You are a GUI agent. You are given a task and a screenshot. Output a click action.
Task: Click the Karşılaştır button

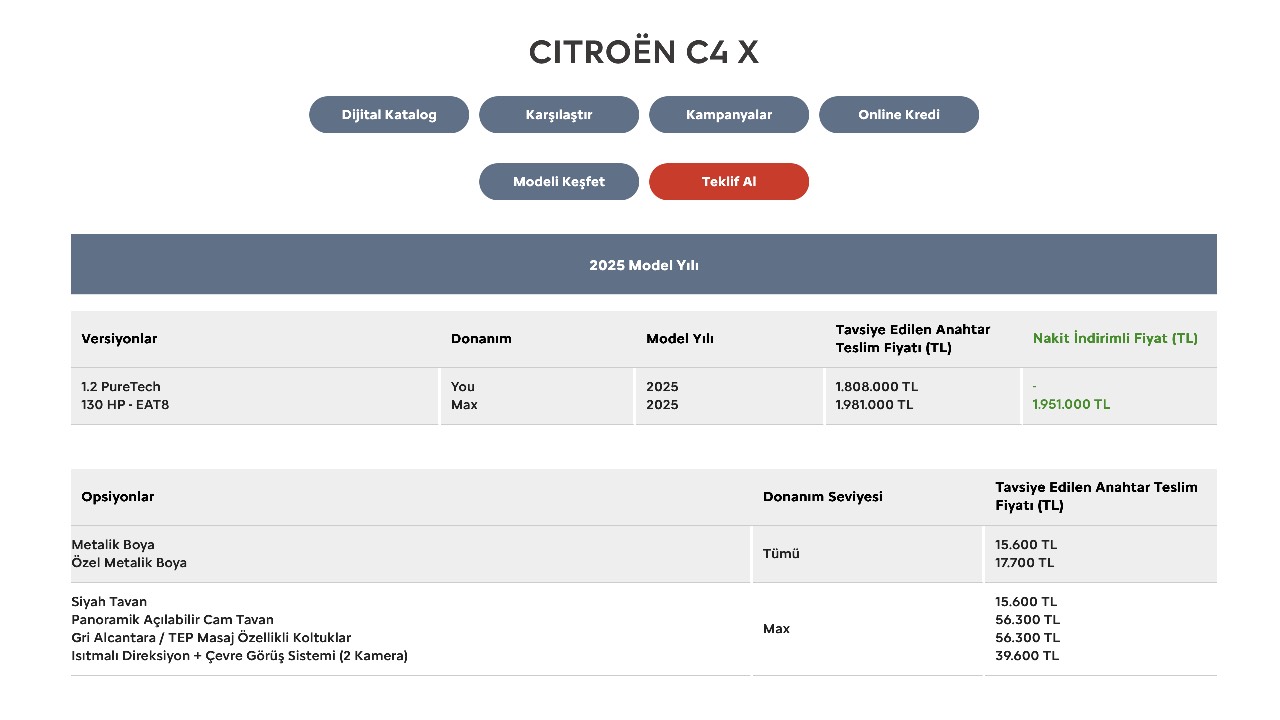tap(559, 115)
